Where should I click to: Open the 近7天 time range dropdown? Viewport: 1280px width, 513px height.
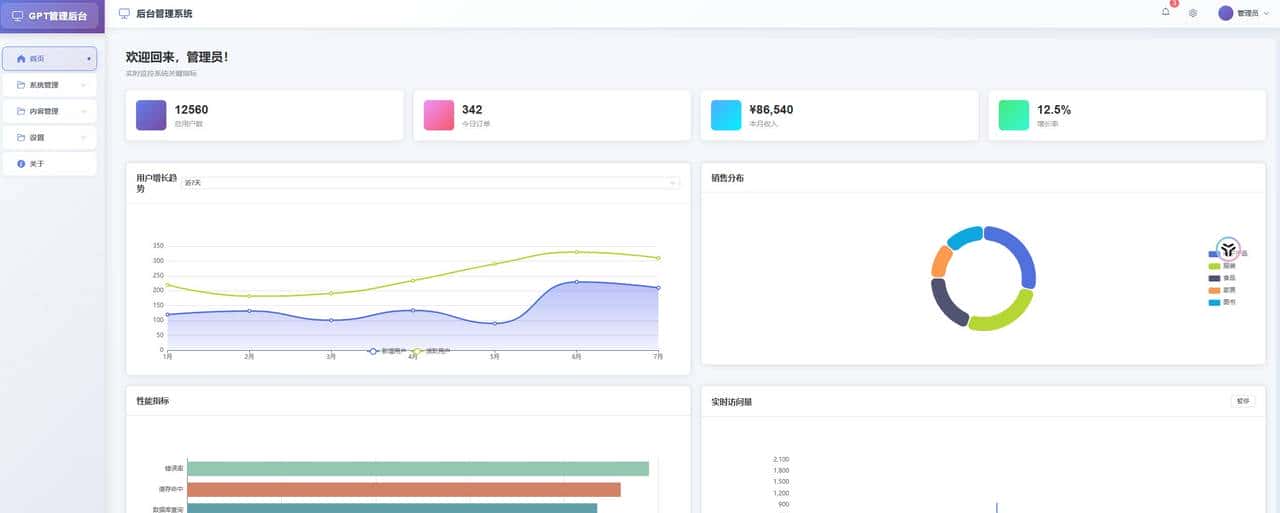430,183
